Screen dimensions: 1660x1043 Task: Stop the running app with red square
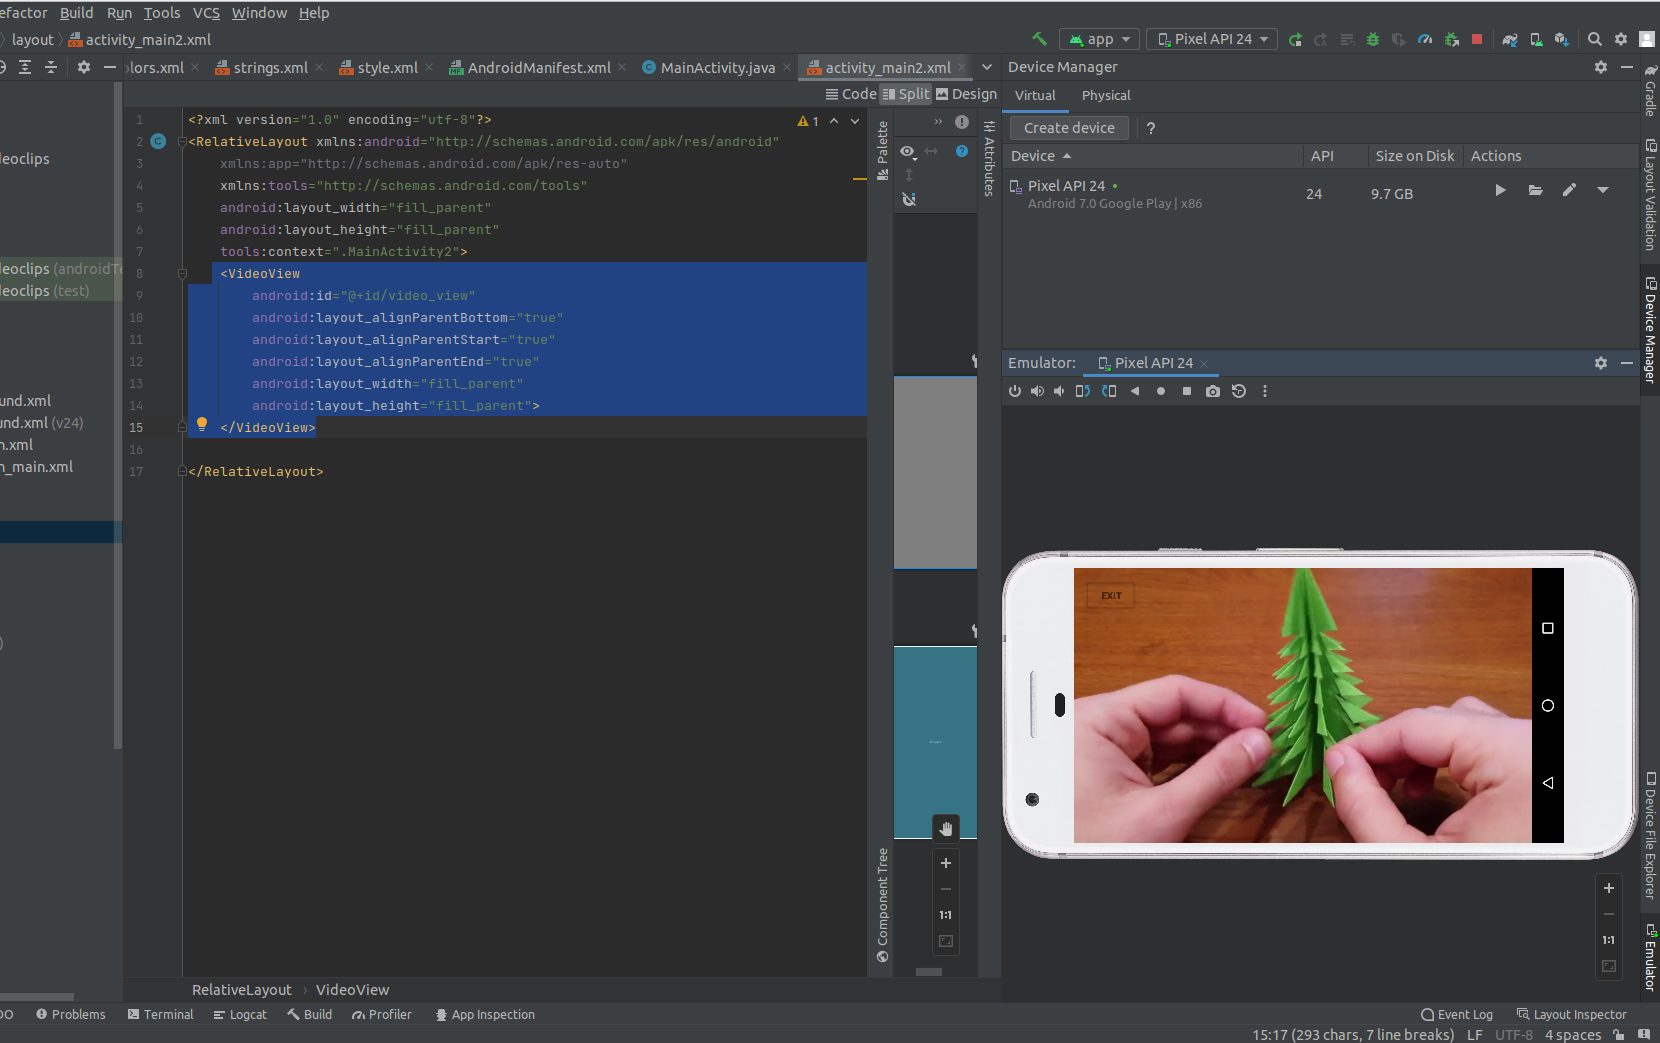coord(1477,39)
